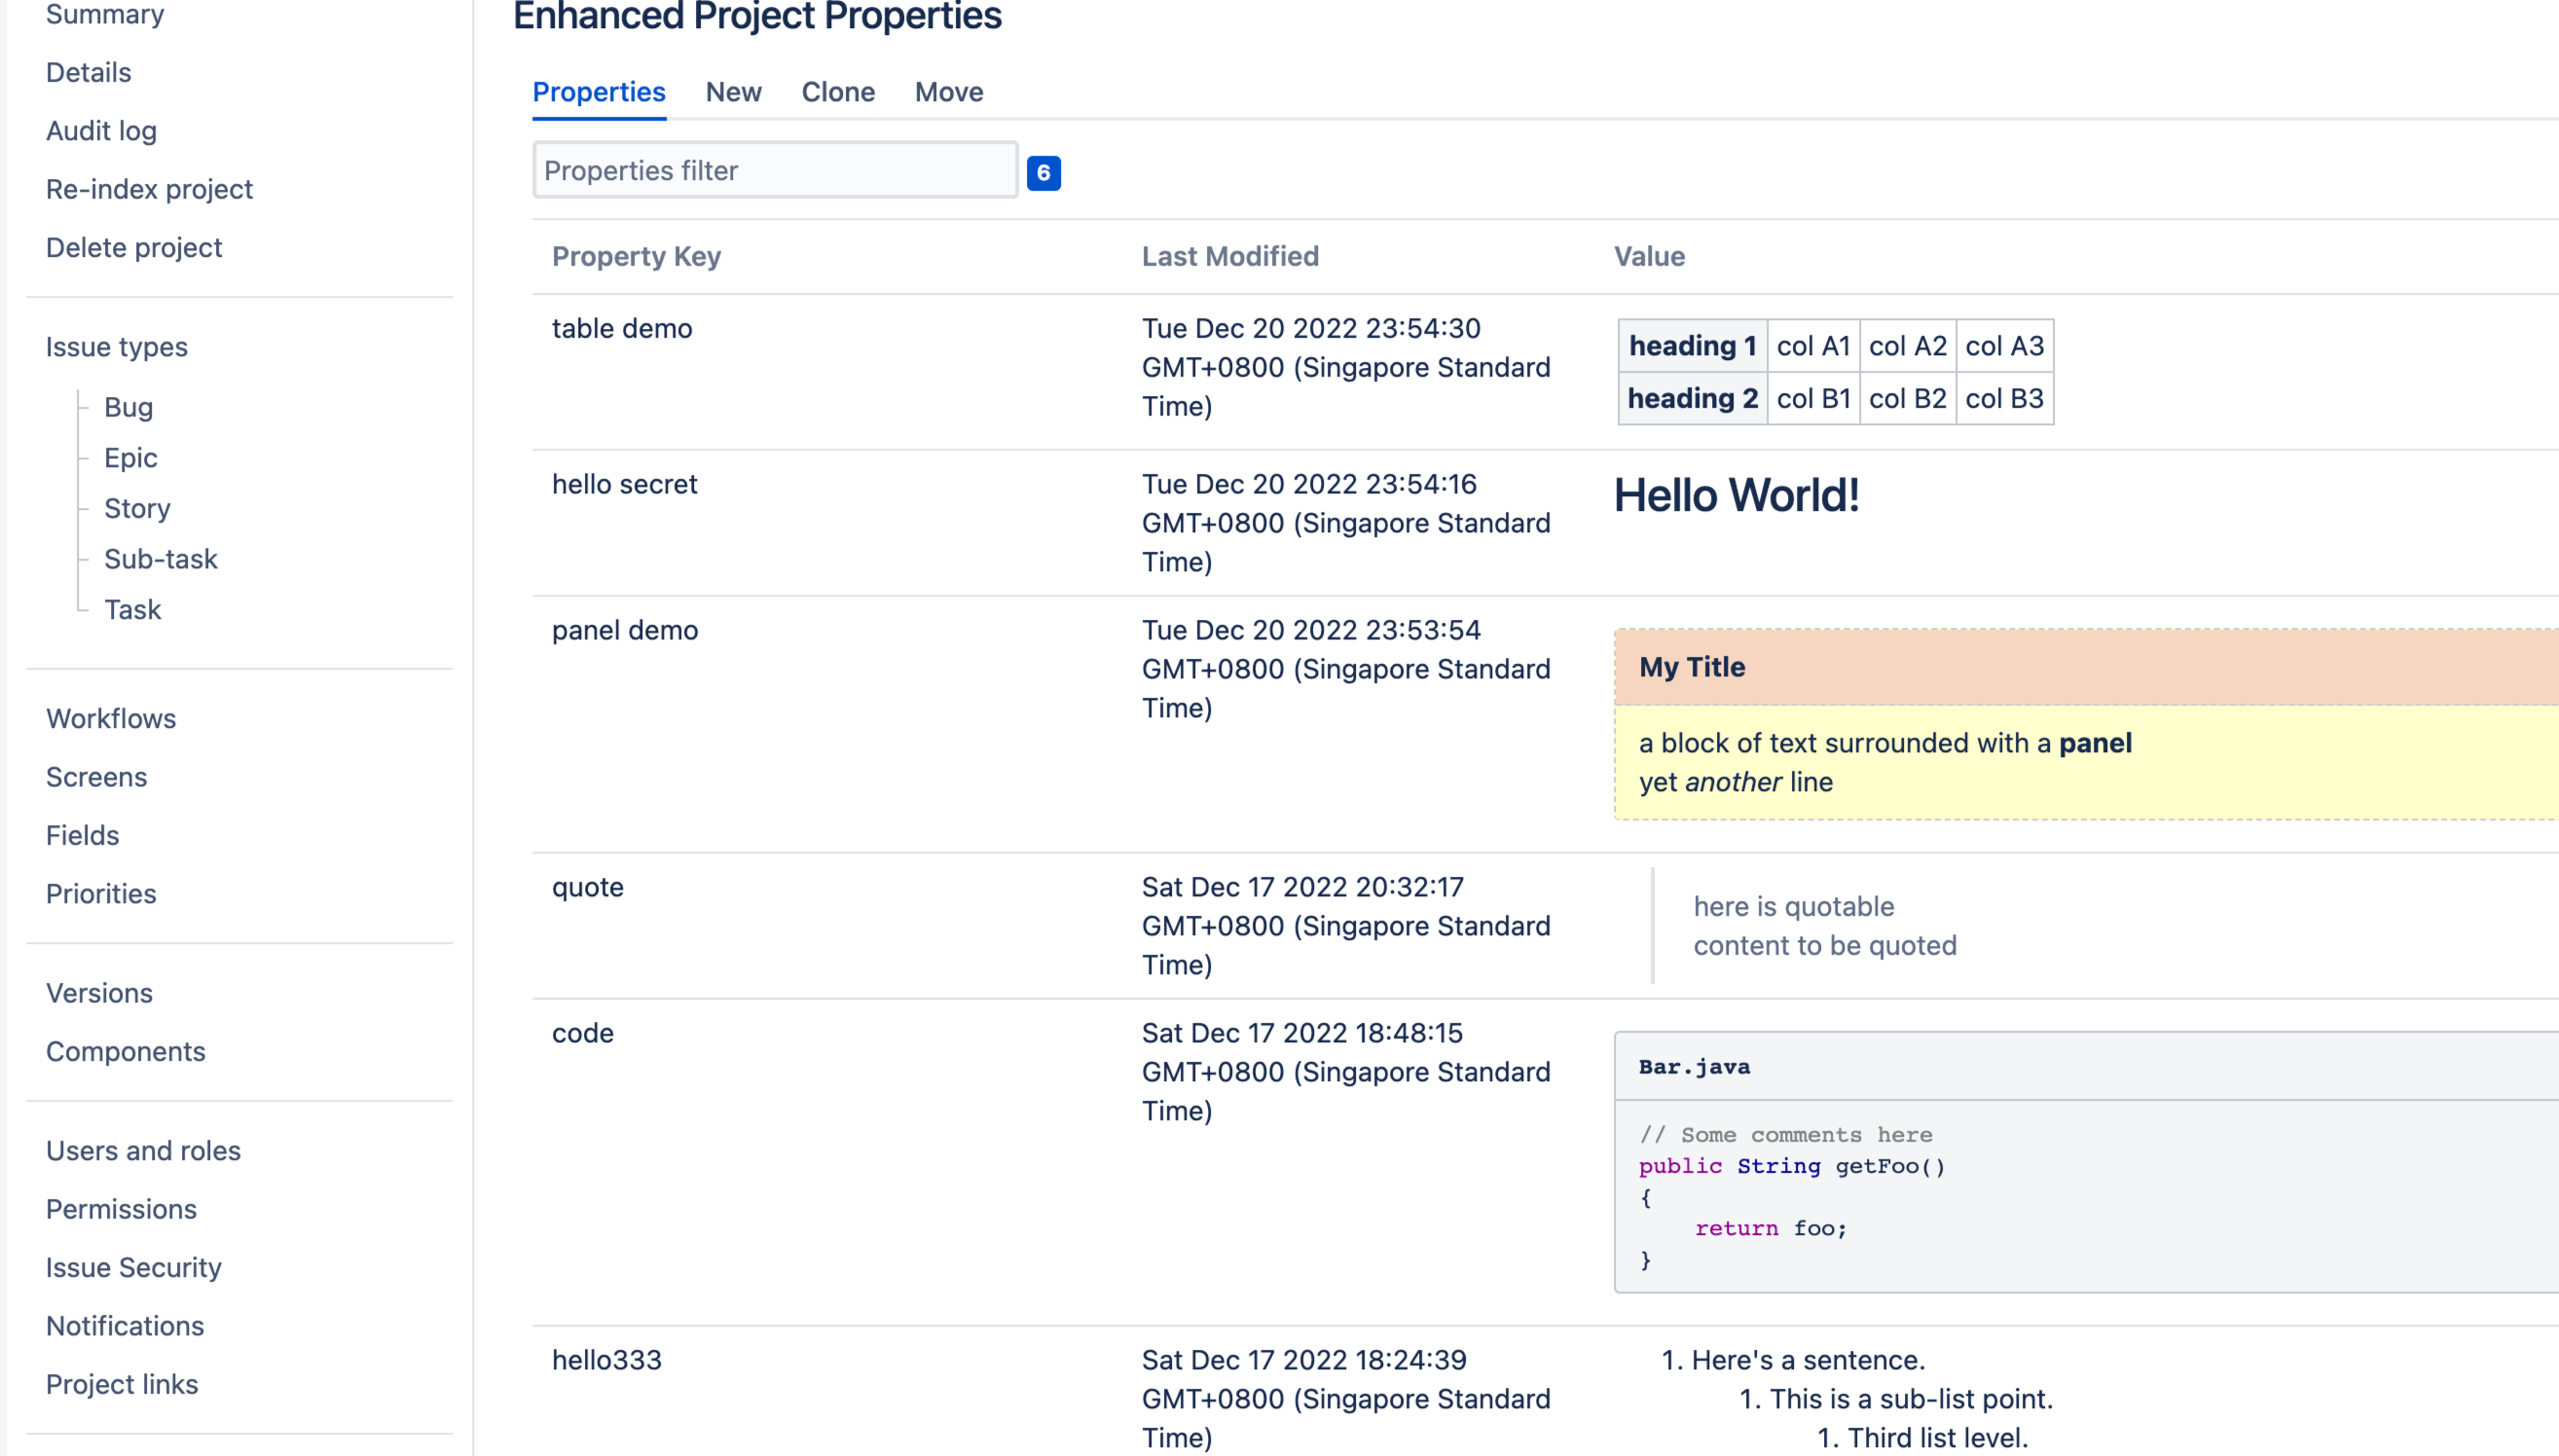Open the Sub-task issue type

[160, 559]
